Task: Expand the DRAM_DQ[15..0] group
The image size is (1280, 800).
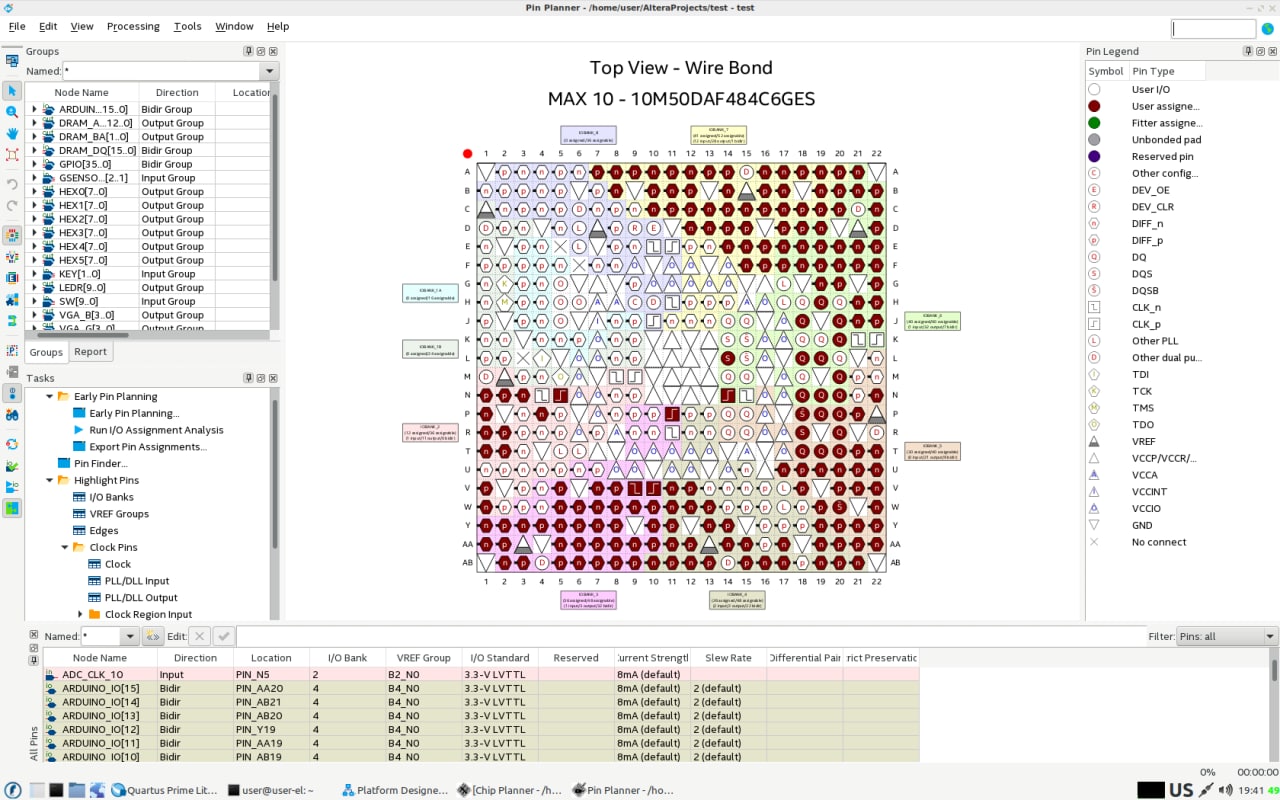Action: tap(34, 150)
